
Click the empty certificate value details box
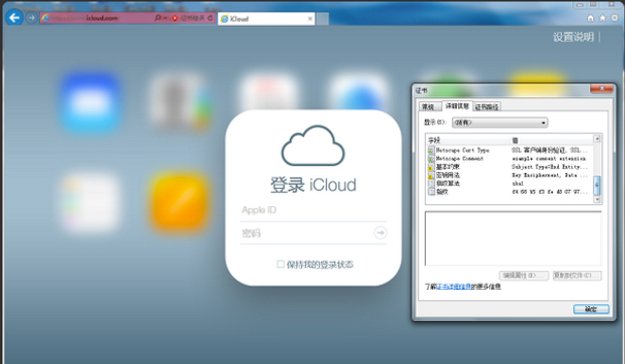click(x=513, y=238)
